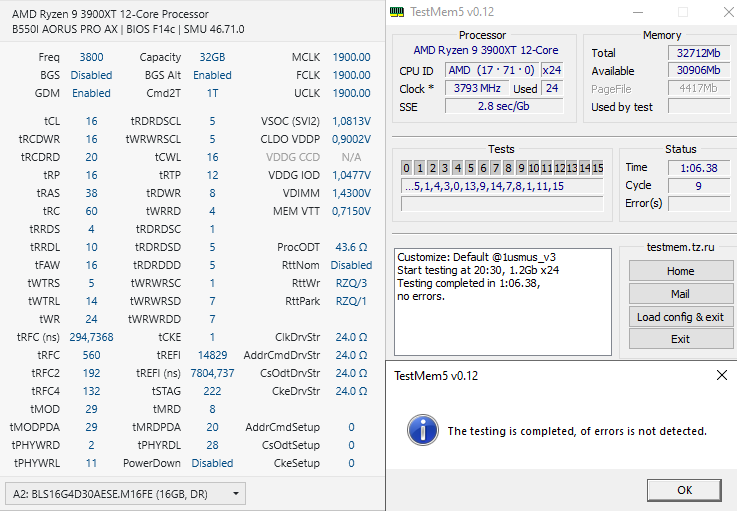737x511 pixels.
Task: Click the Cmd2T value 1T
Action: coord(212,93)
